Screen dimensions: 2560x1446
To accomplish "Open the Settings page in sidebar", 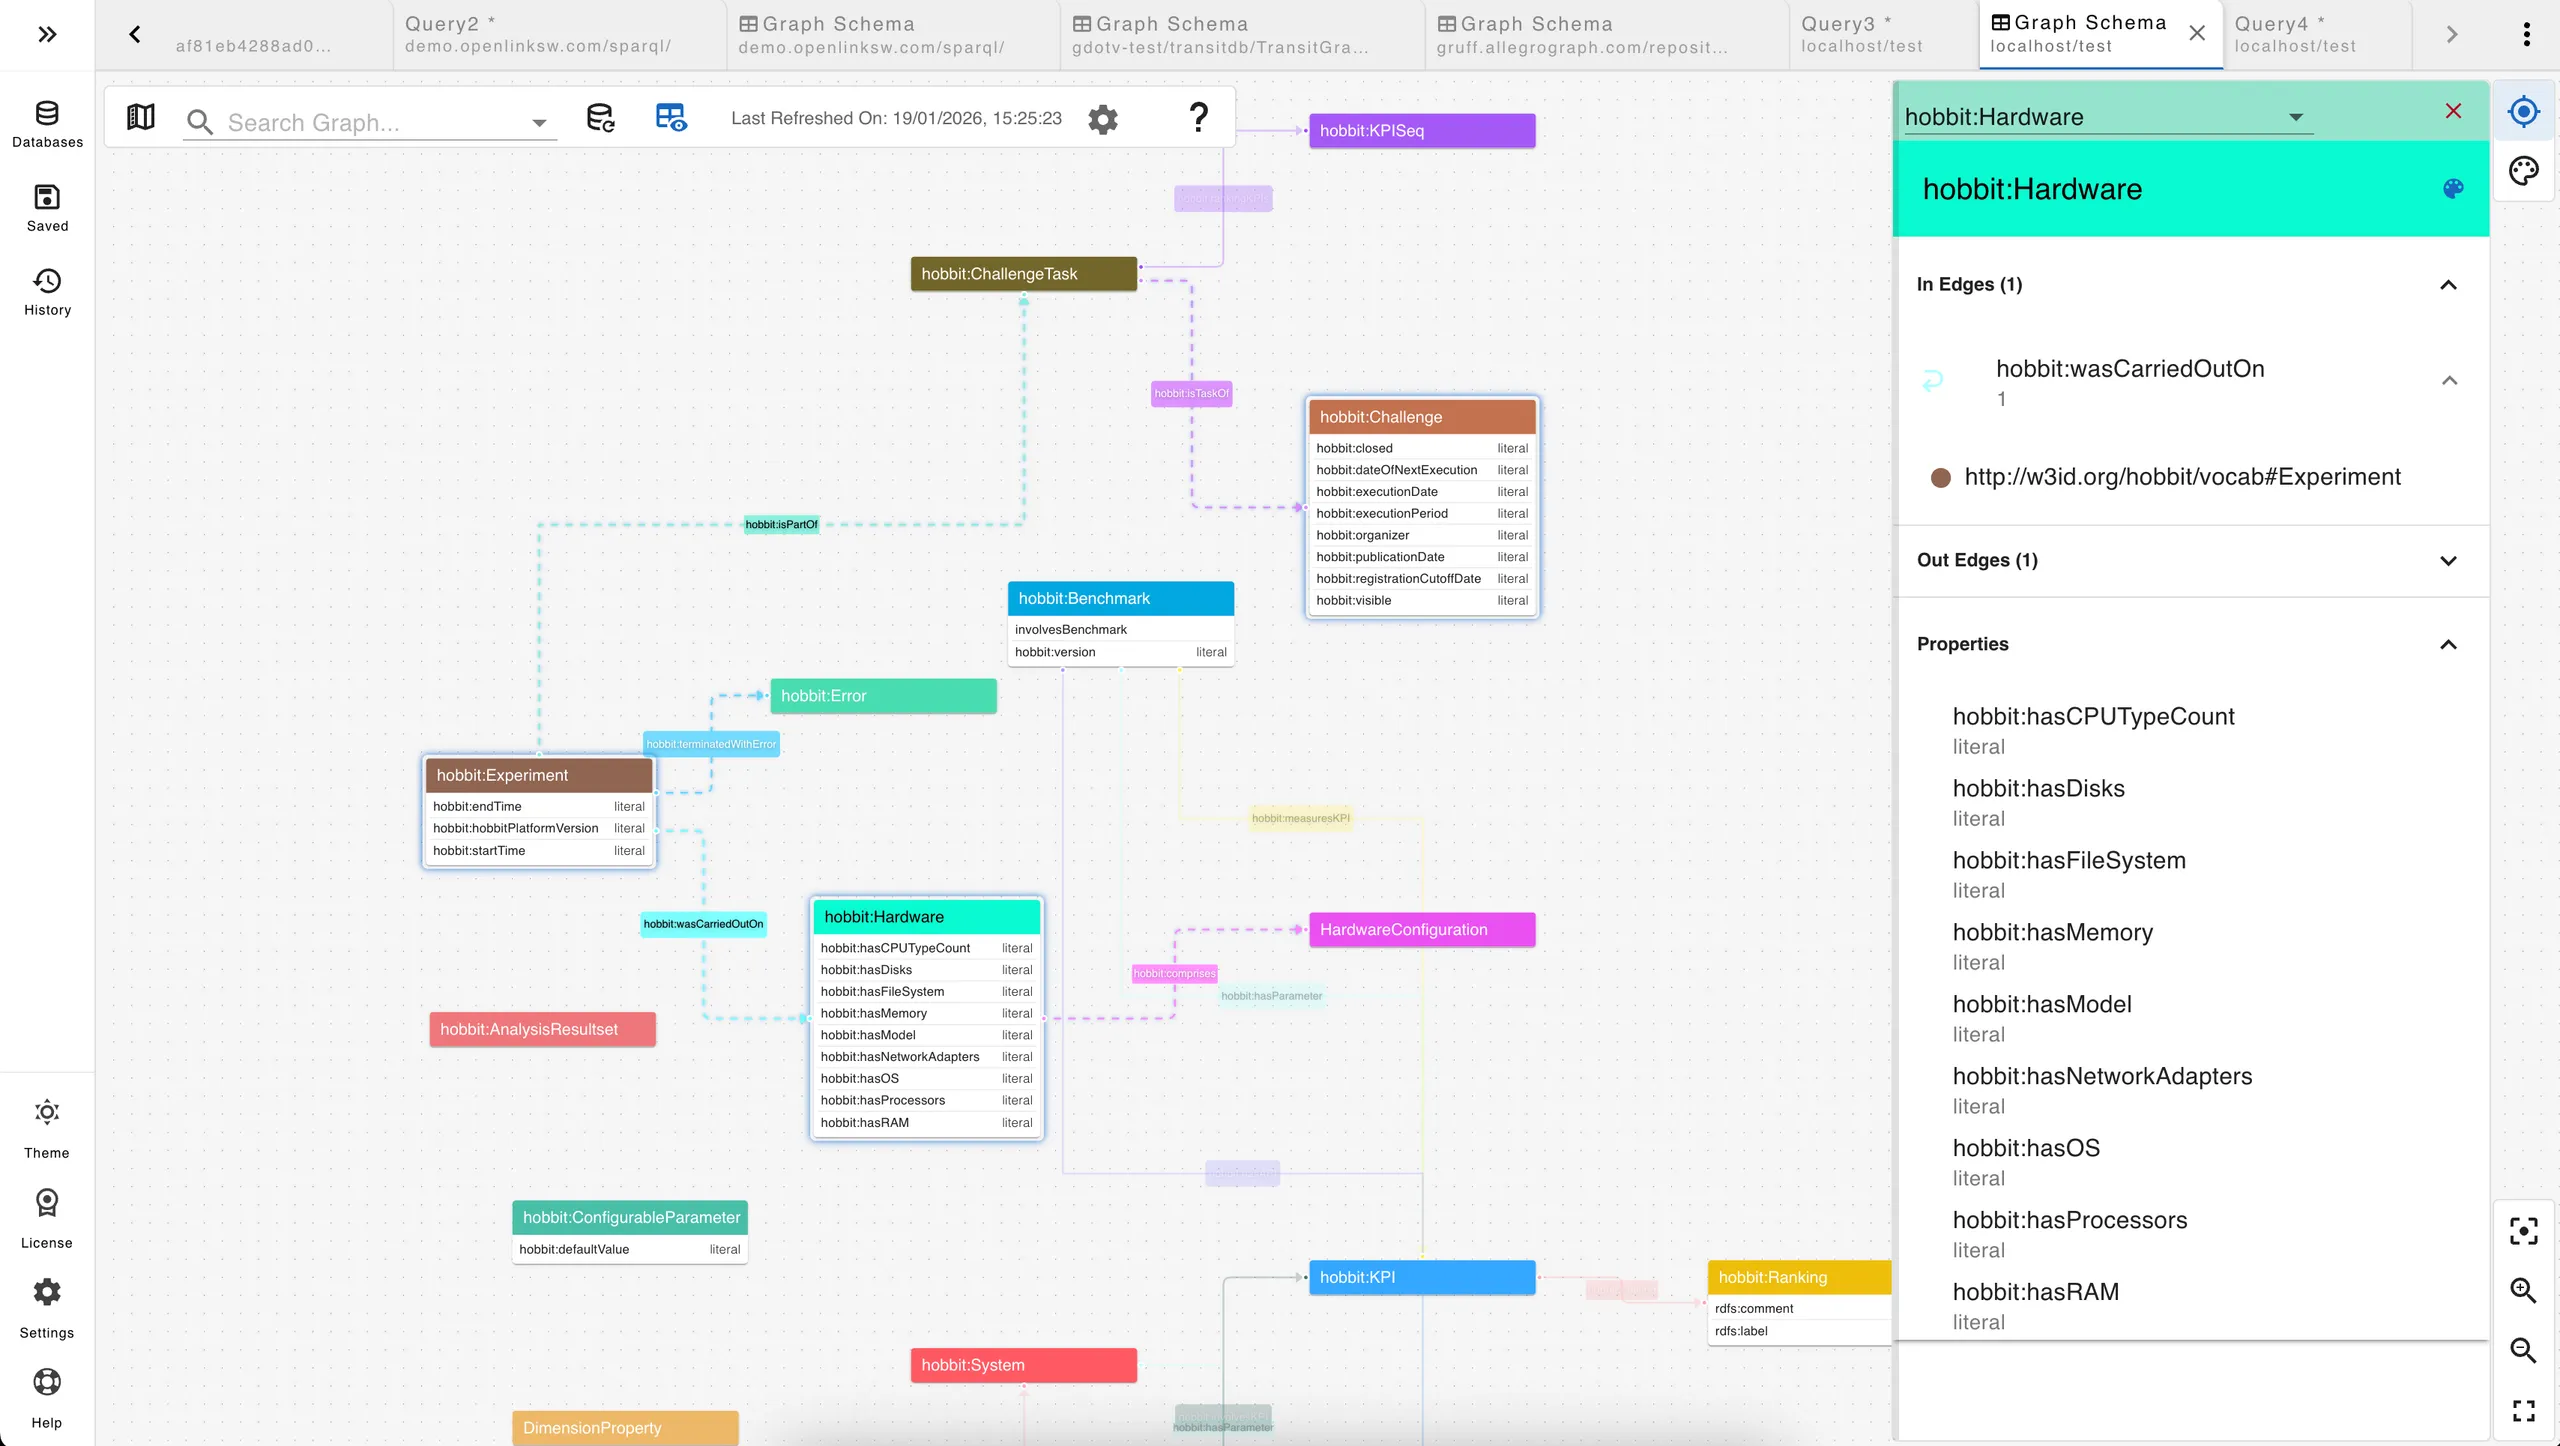I will pos(47,1309).
